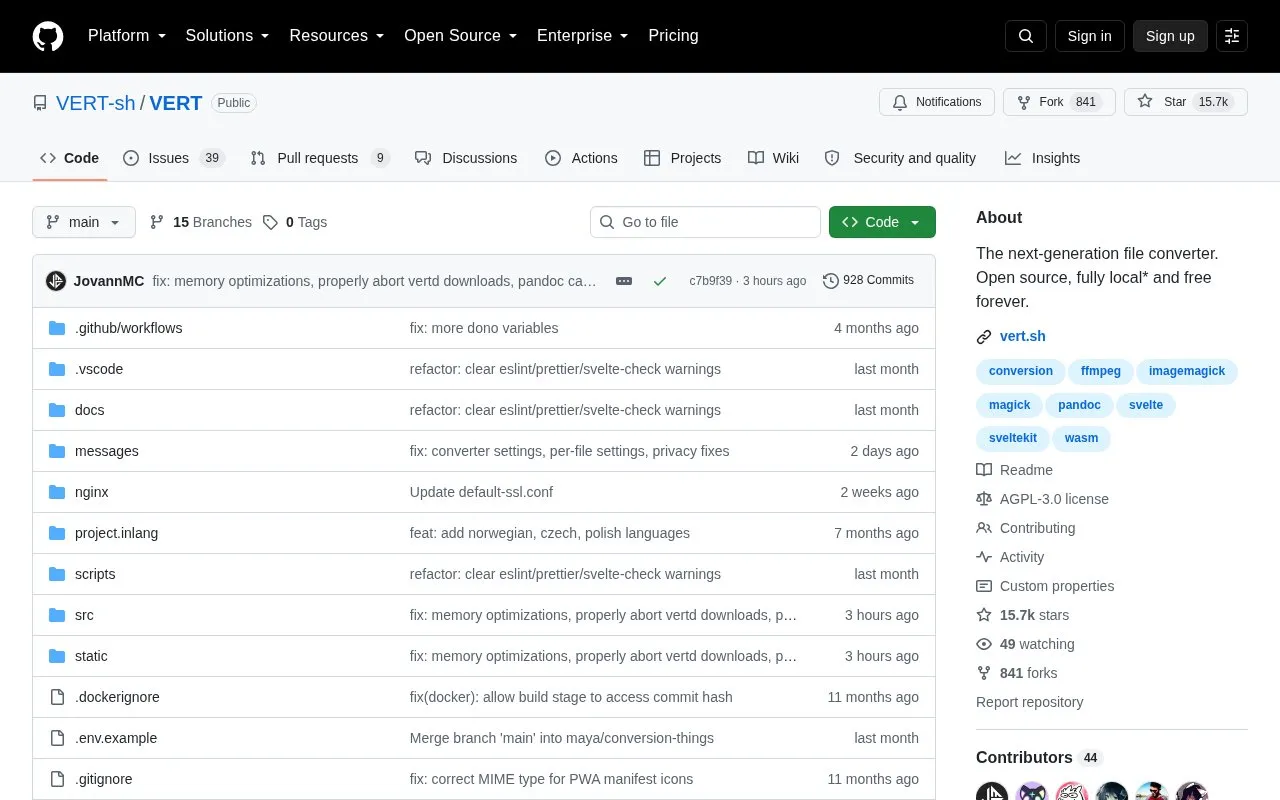This screenshot has height=800, width=1280.
Task: Open Security and quality tab
Action: tap(900, 158)
